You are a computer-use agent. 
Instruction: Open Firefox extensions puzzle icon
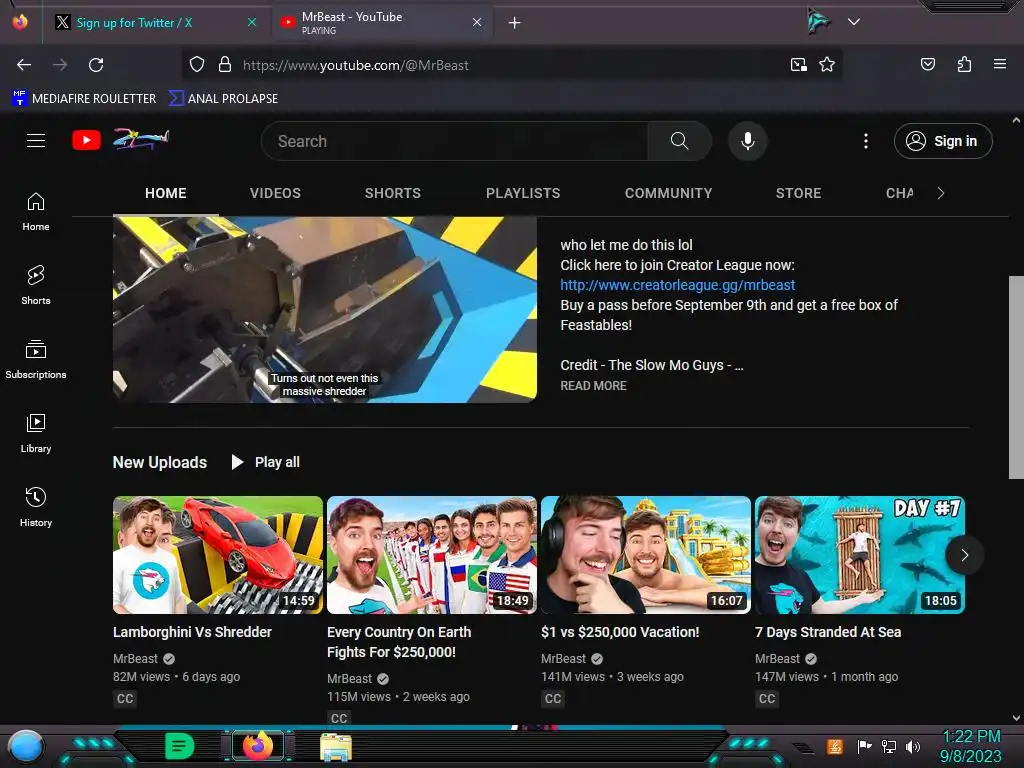coord(964,64)
